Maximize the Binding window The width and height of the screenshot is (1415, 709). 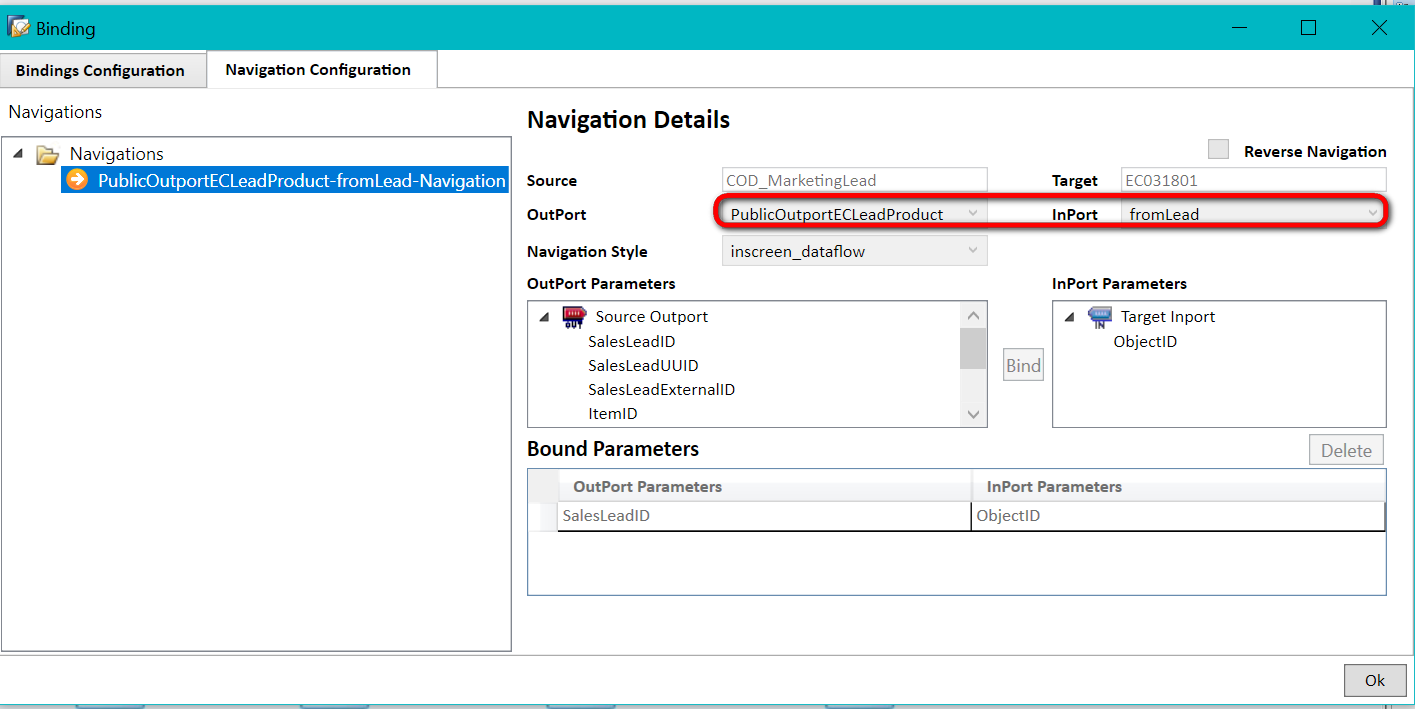click(x=1308, y=28)
